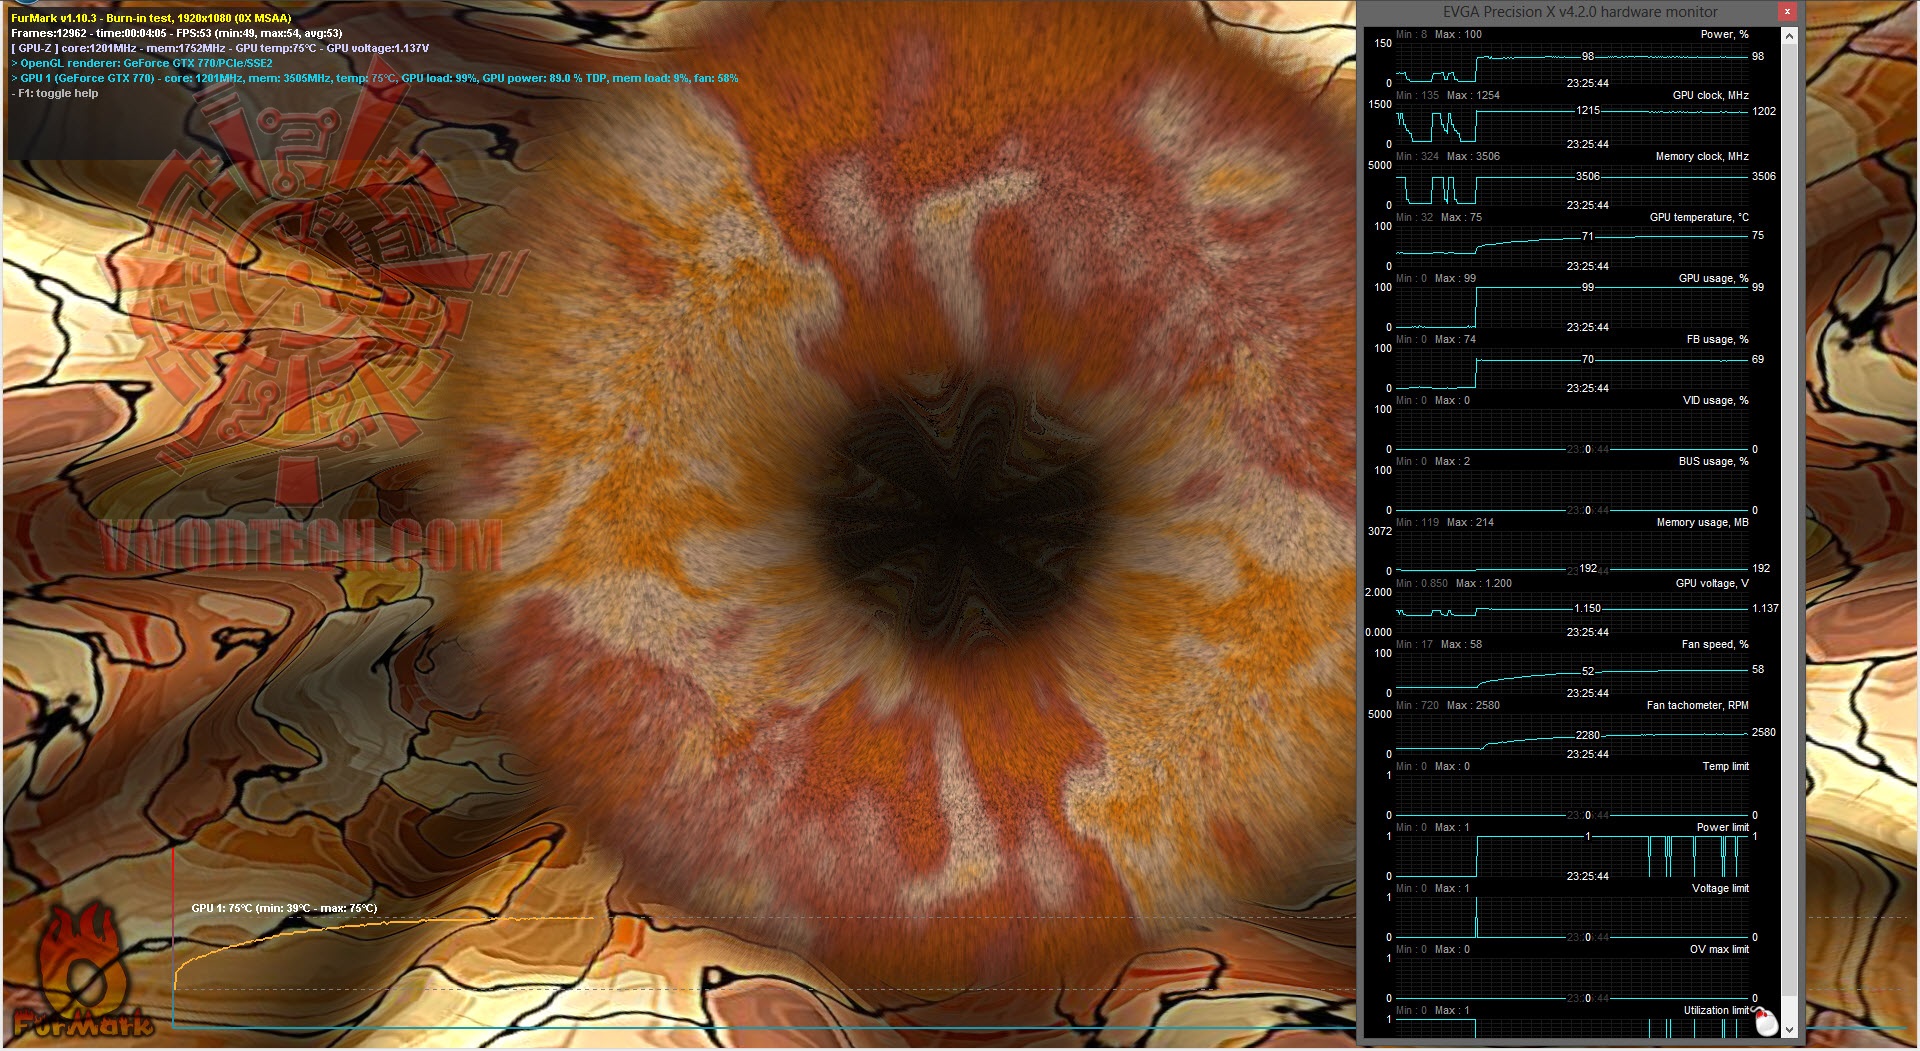Click the hardware monitor scrollbar down arrow
Screen dimensions: 1920x1051
pos(1789,1029)
